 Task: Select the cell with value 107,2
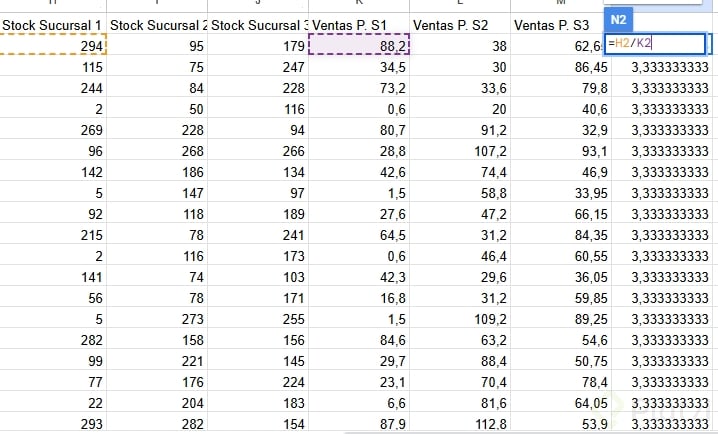tap(460, 150)
